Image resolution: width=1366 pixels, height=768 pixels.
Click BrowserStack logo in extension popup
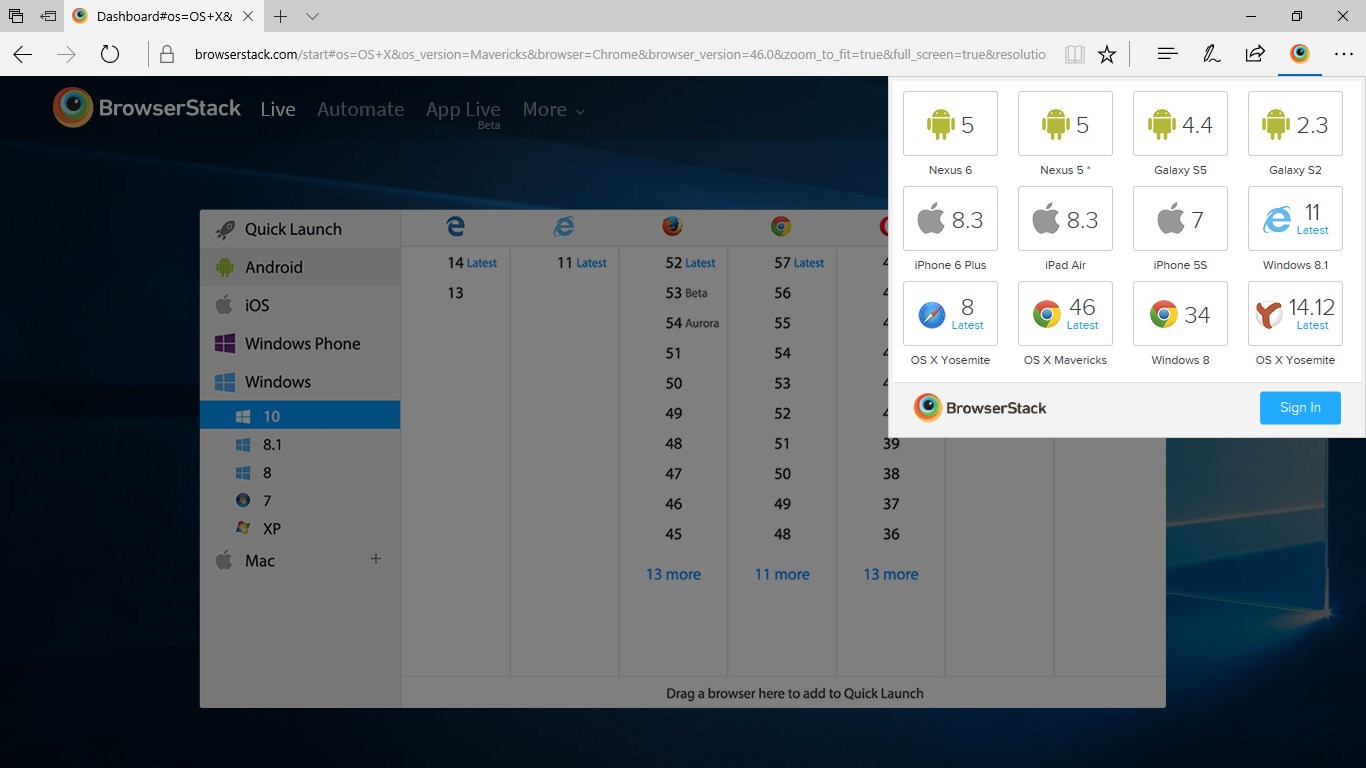980,407
